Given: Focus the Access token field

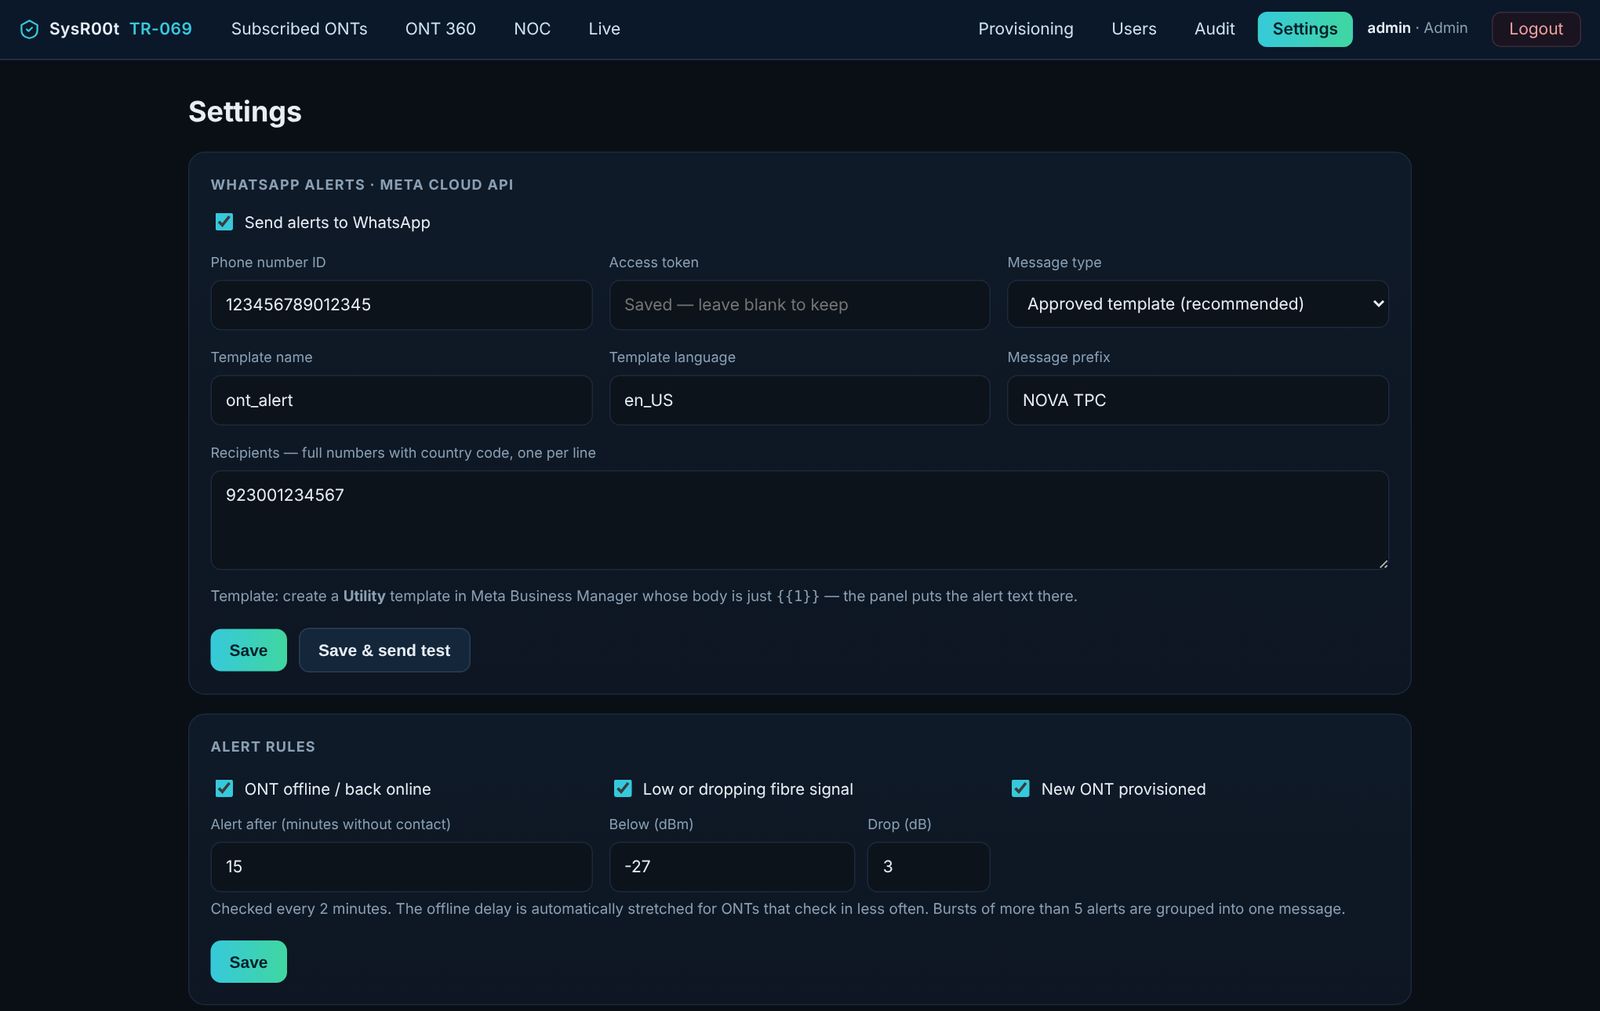Looking at the screenshot, I should (799, 305).
